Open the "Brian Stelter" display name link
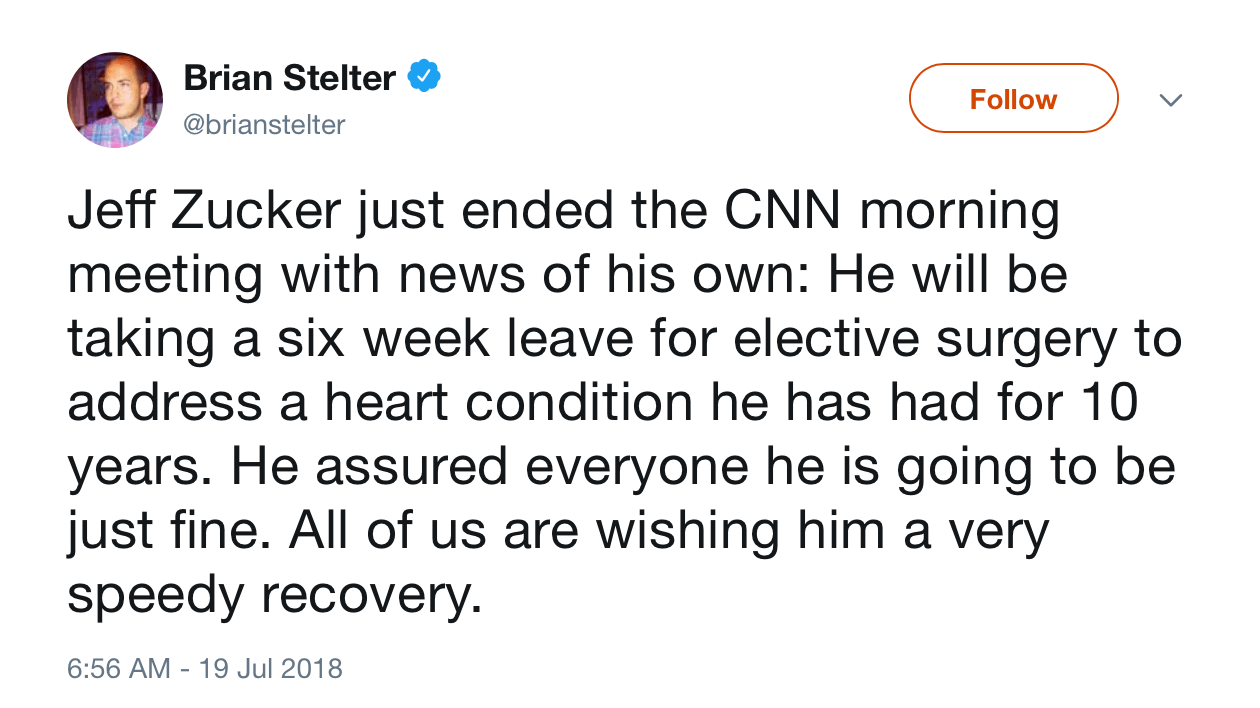This screenshot has height=708, width=1260. tap(290, 78)
